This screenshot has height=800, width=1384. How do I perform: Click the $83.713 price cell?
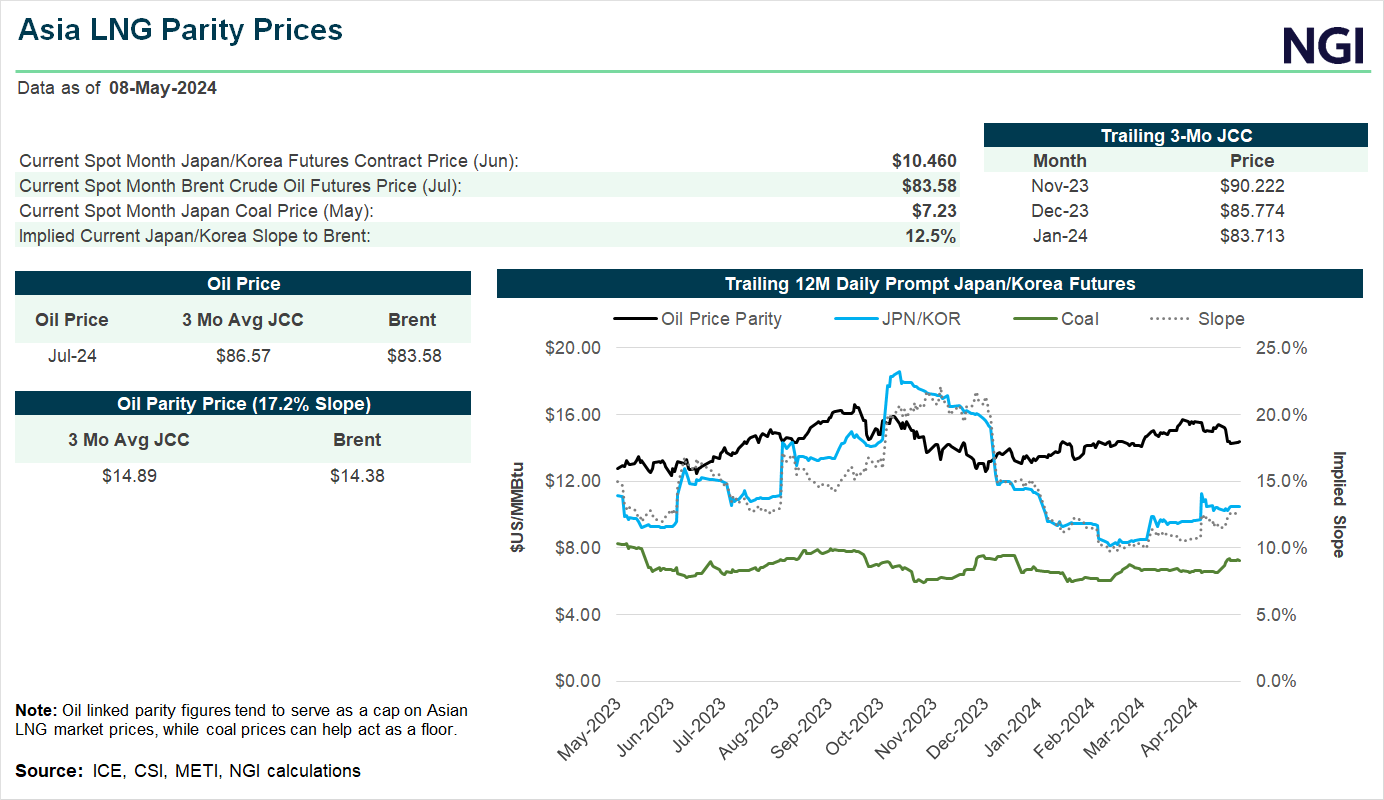coord(1252,236)
